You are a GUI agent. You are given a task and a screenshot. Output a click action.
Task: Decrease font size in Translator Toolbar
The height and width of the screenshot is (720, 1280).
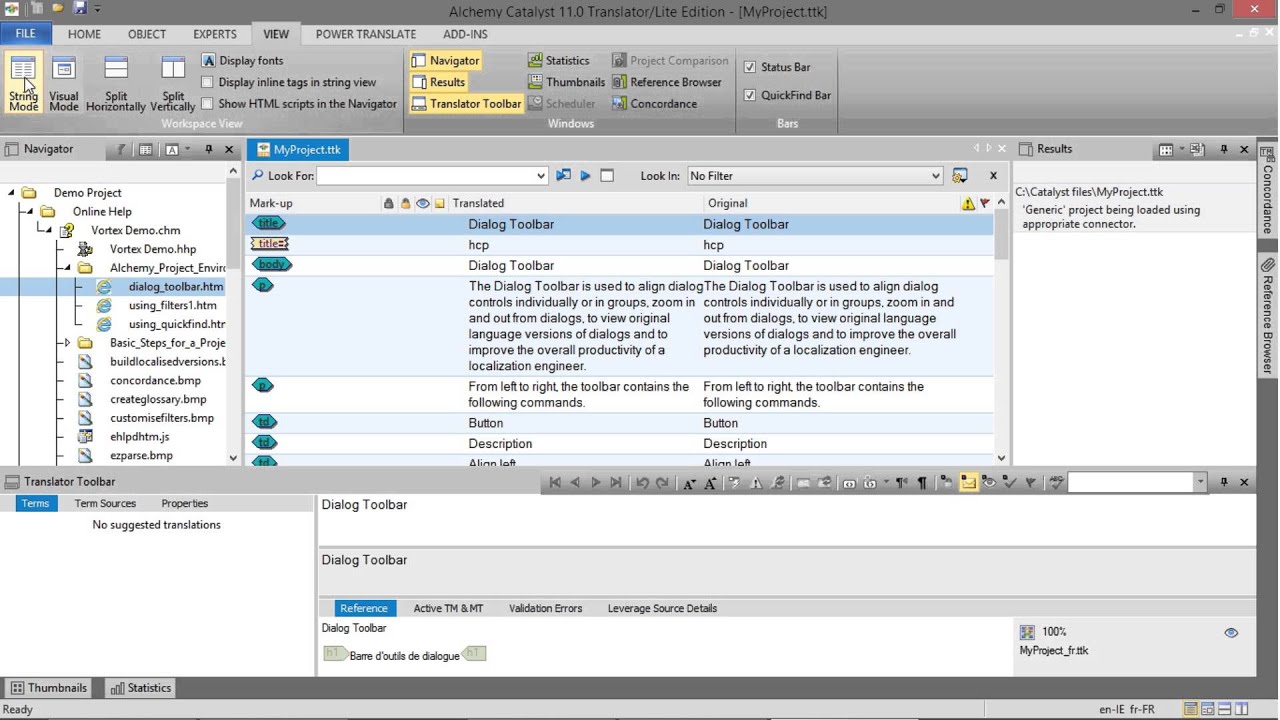tap(689, 483)
